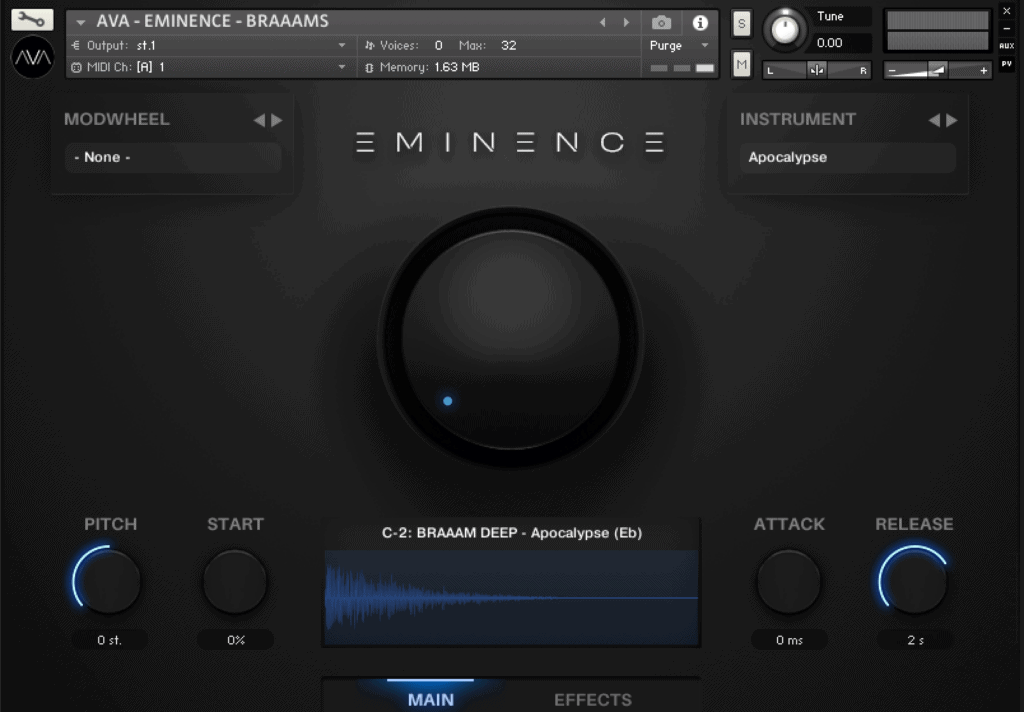Screen dimensions: 1024x712
Task: Switch to the EFFECTS tab
Action: (x=593, y=700)
